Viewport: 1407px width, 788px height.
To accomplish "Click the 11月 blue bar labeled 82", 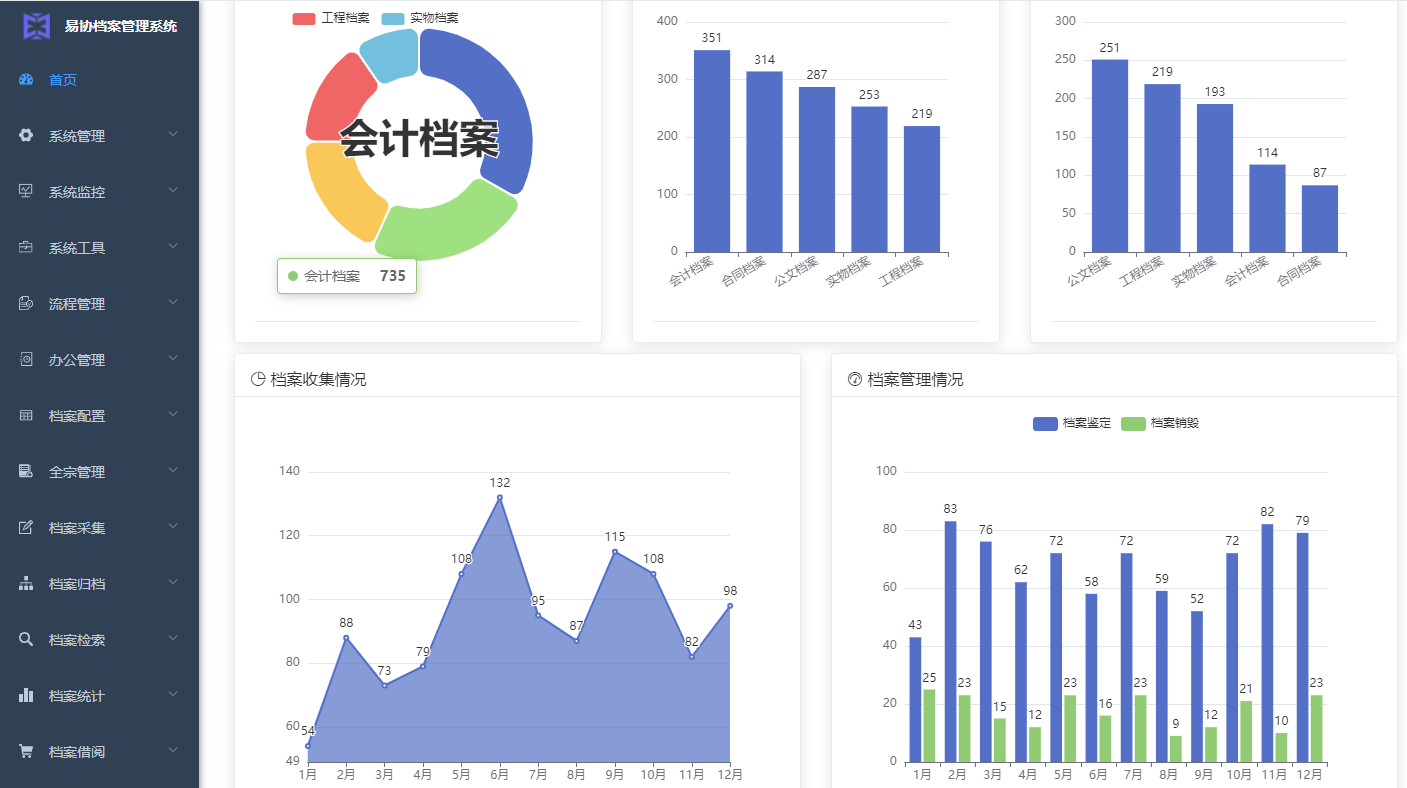I will [x=1268, y=643].
